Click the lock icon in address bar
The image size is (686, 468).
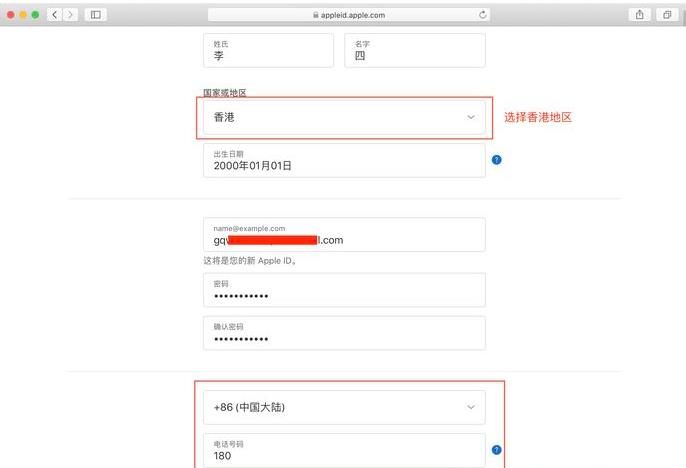click(315, 15)
